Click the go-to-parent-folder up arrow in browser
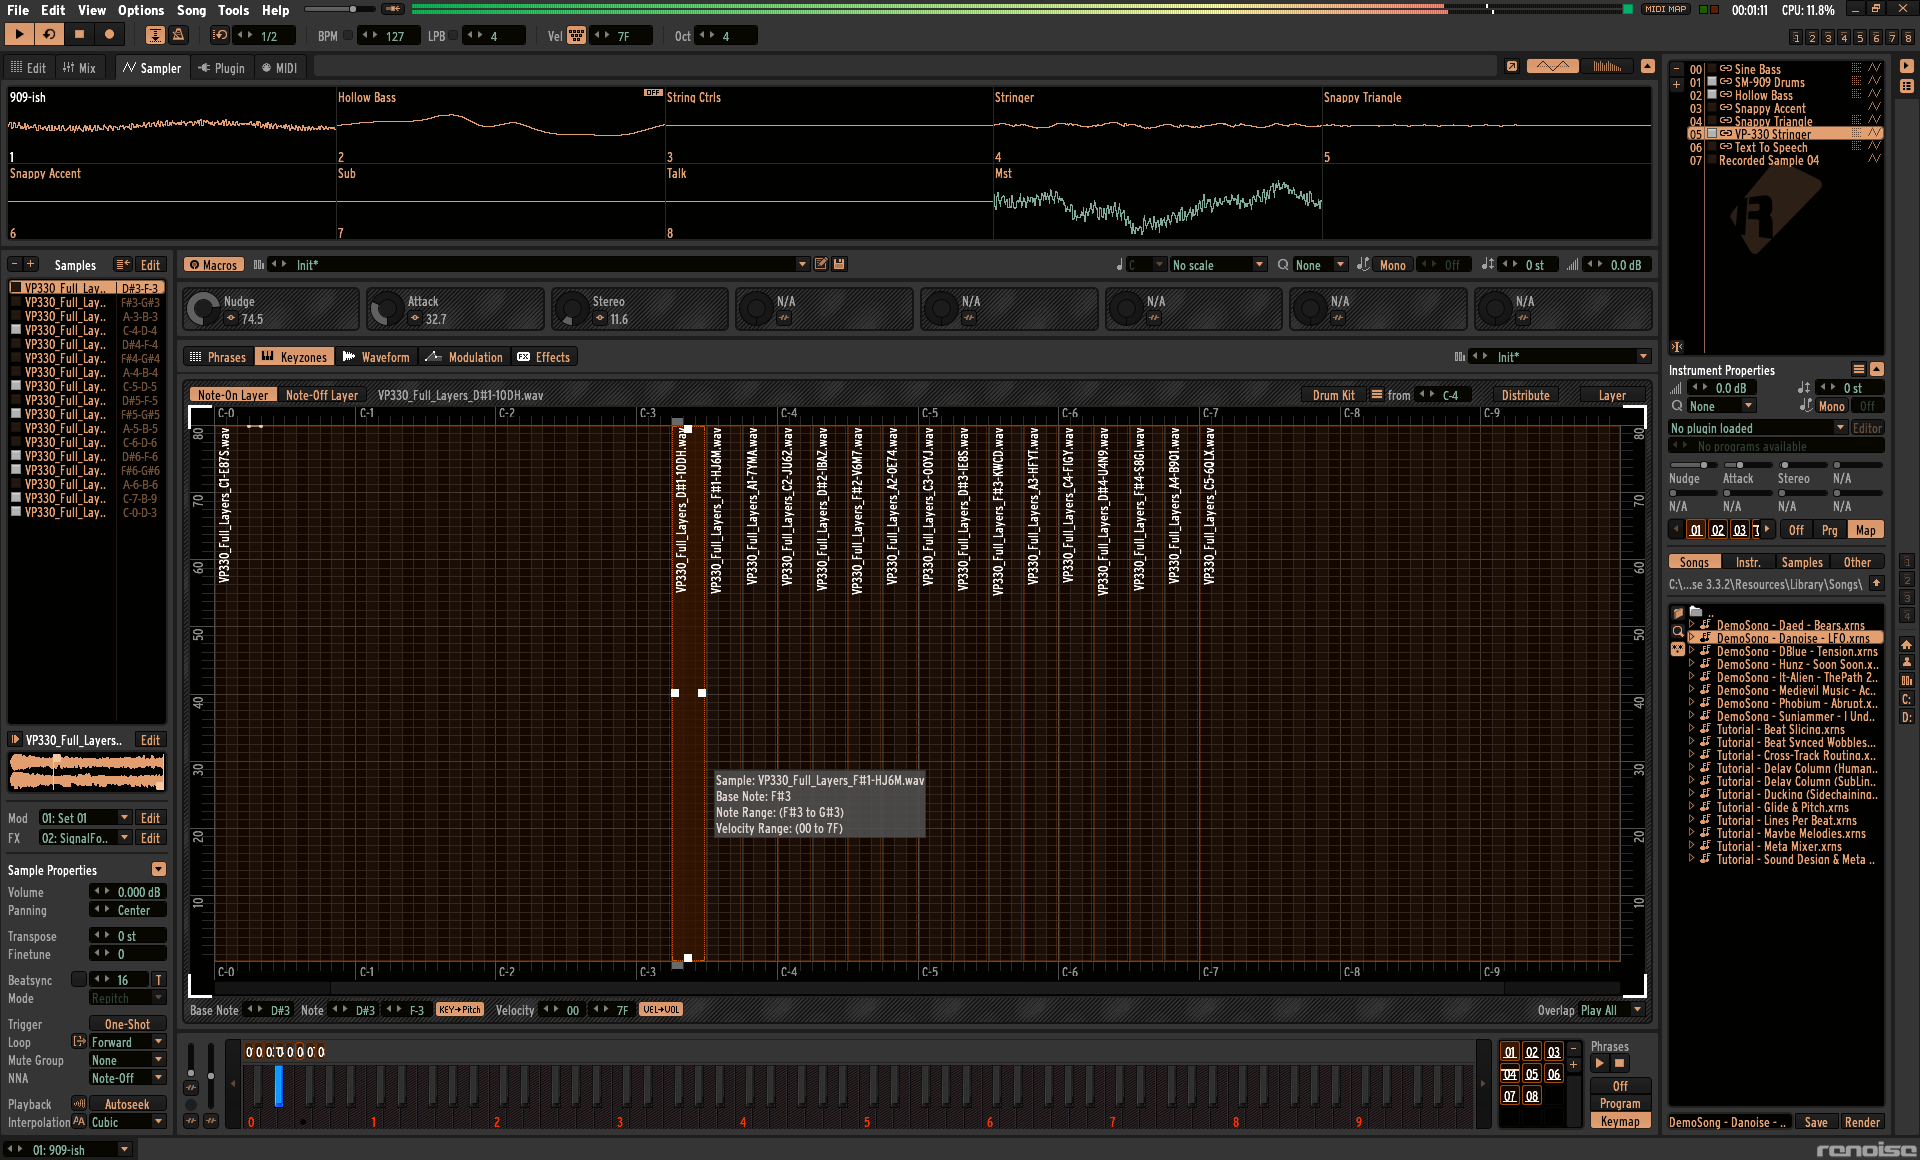Screen dimensions: 1920x1160 click(1876, 584)
